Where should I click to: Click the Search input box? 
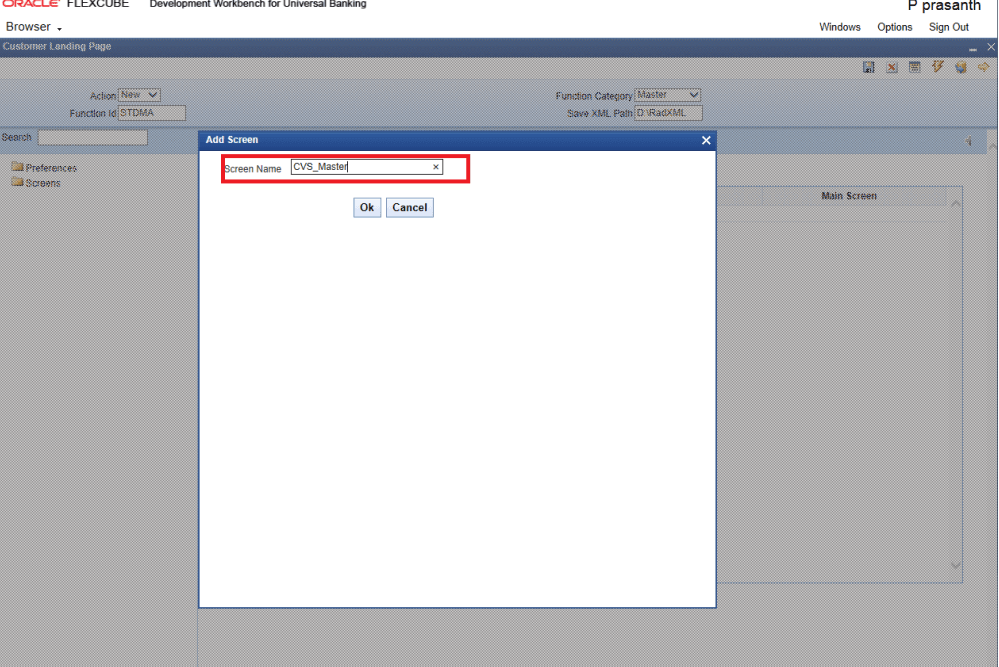point(92,137)
